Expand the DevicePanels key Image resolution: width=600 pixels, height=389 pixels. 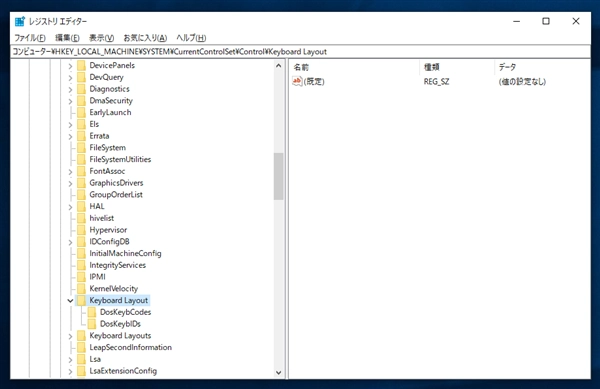click(x=70, y=66)
